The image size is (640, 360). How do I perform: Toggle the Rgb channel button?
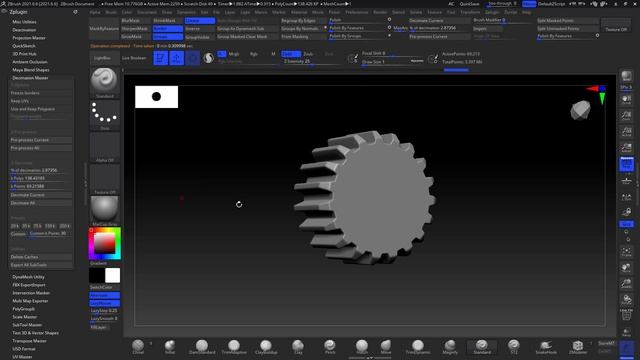point(254,54)
